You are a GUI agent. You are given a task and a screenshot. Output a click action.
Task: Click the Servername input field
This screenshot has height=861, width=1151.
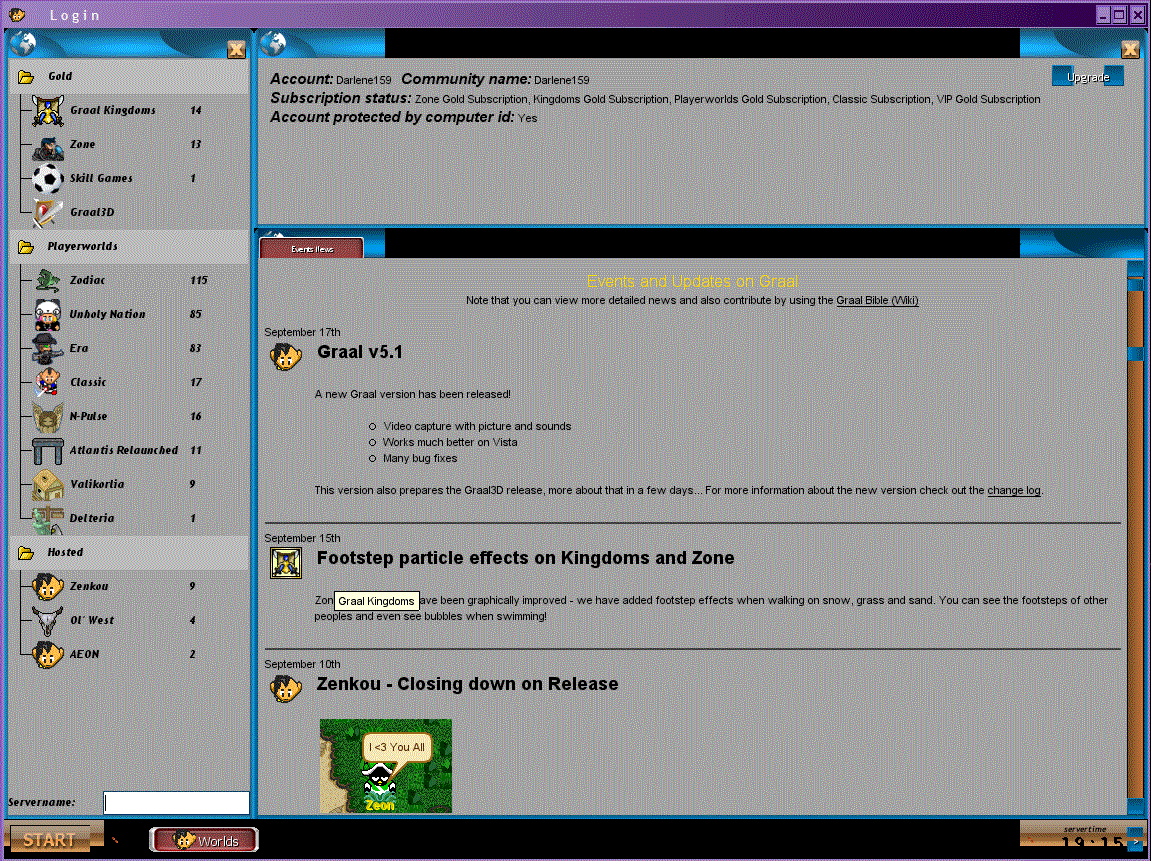(176, 803)
